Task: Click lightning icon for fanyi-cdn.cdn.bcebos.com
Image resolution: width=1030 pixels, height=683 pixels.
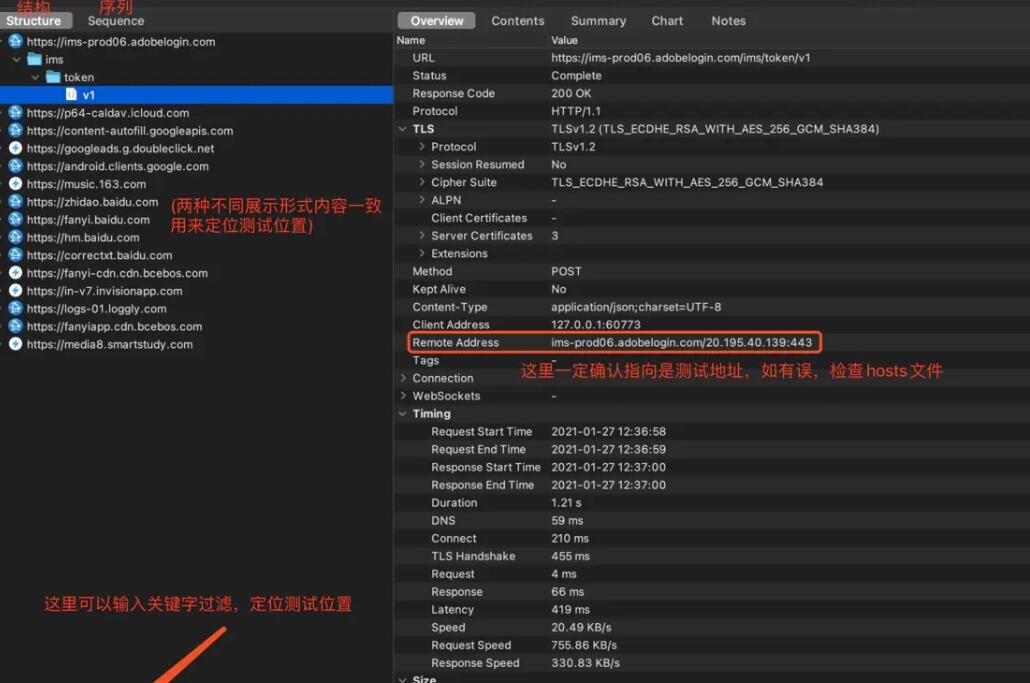Action: [16, 272]
